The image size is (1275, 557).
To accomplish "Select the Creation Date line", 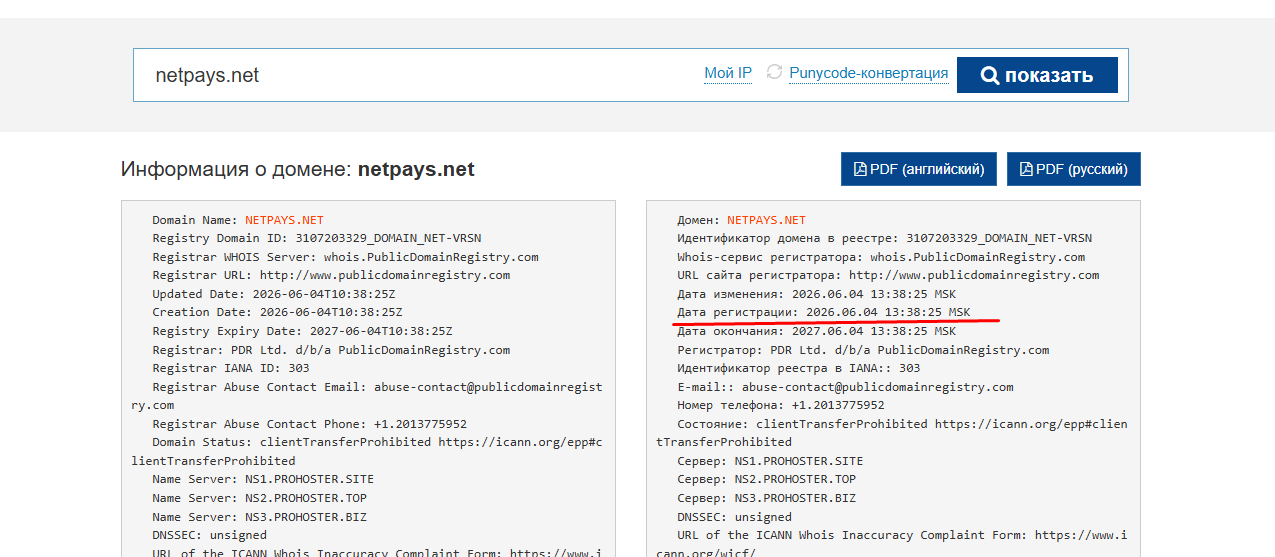I will click(277, 312).
